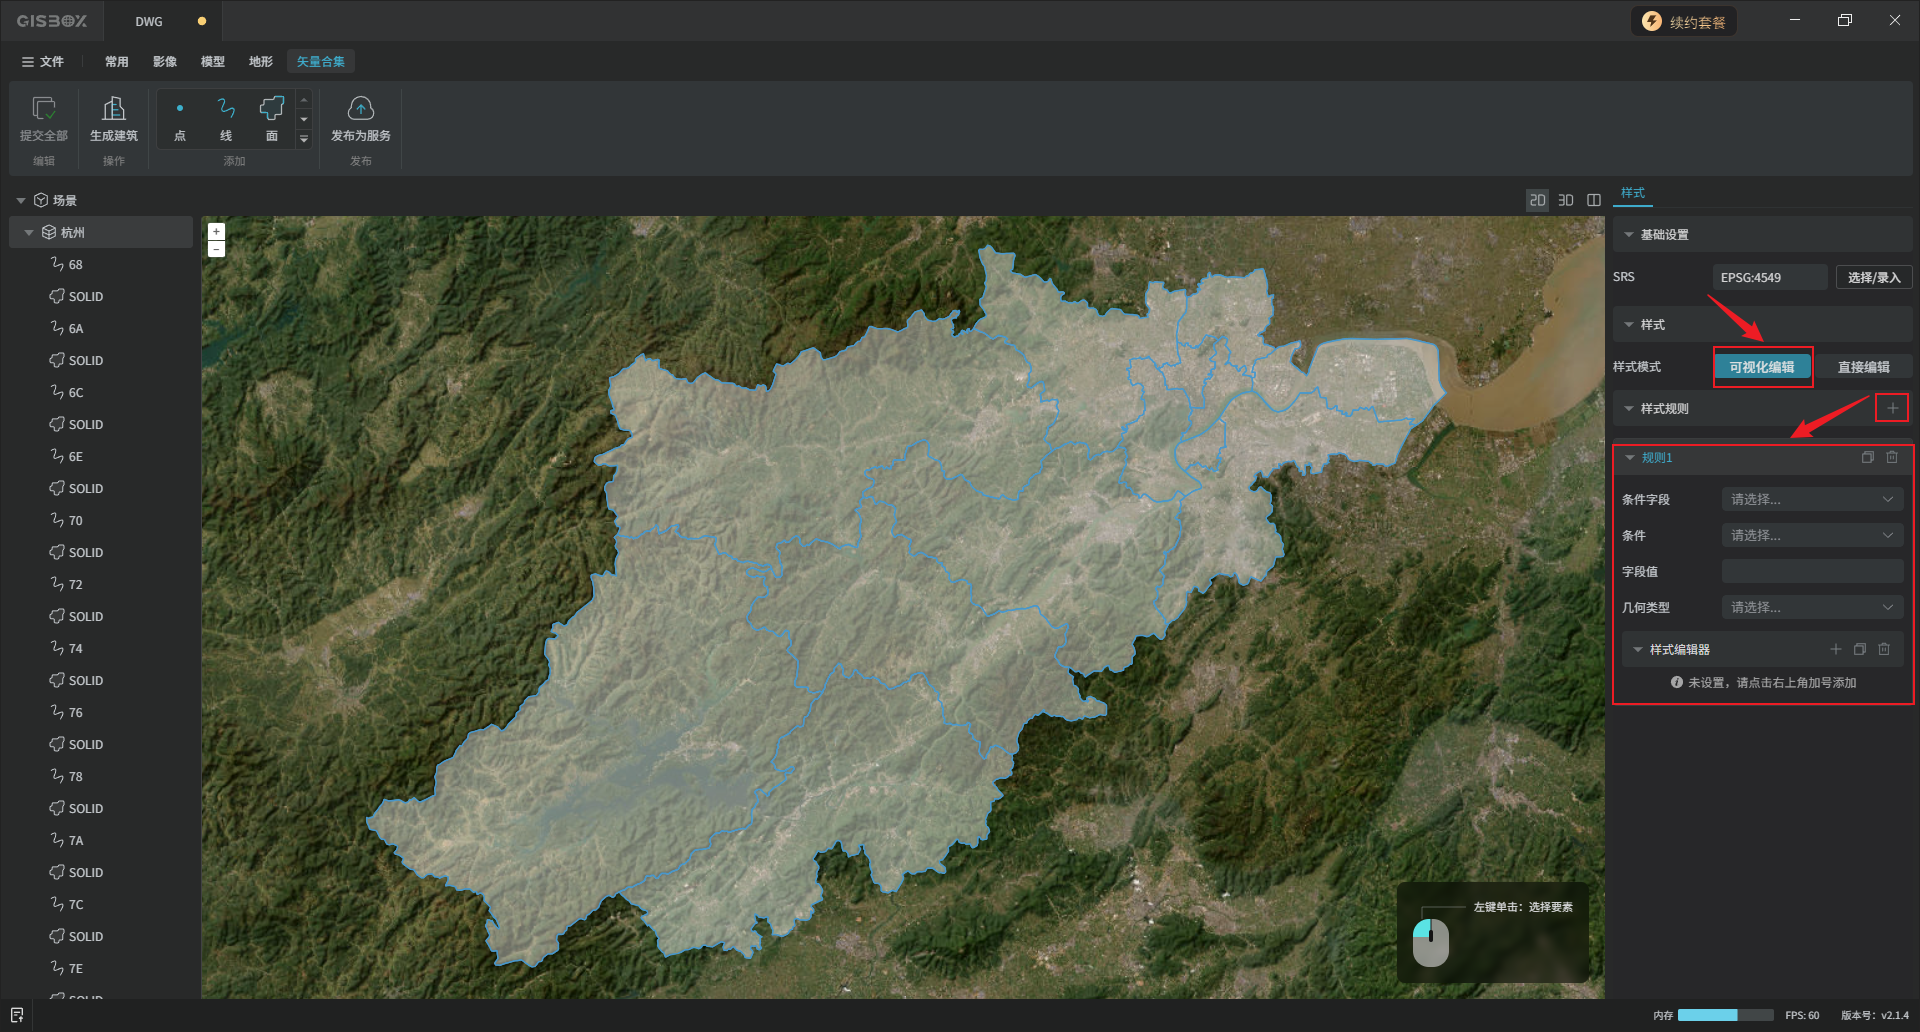Open the 几何类型 dropdown
Viewport: 1920px width, 1032px height.
(x=1812, y=608)
